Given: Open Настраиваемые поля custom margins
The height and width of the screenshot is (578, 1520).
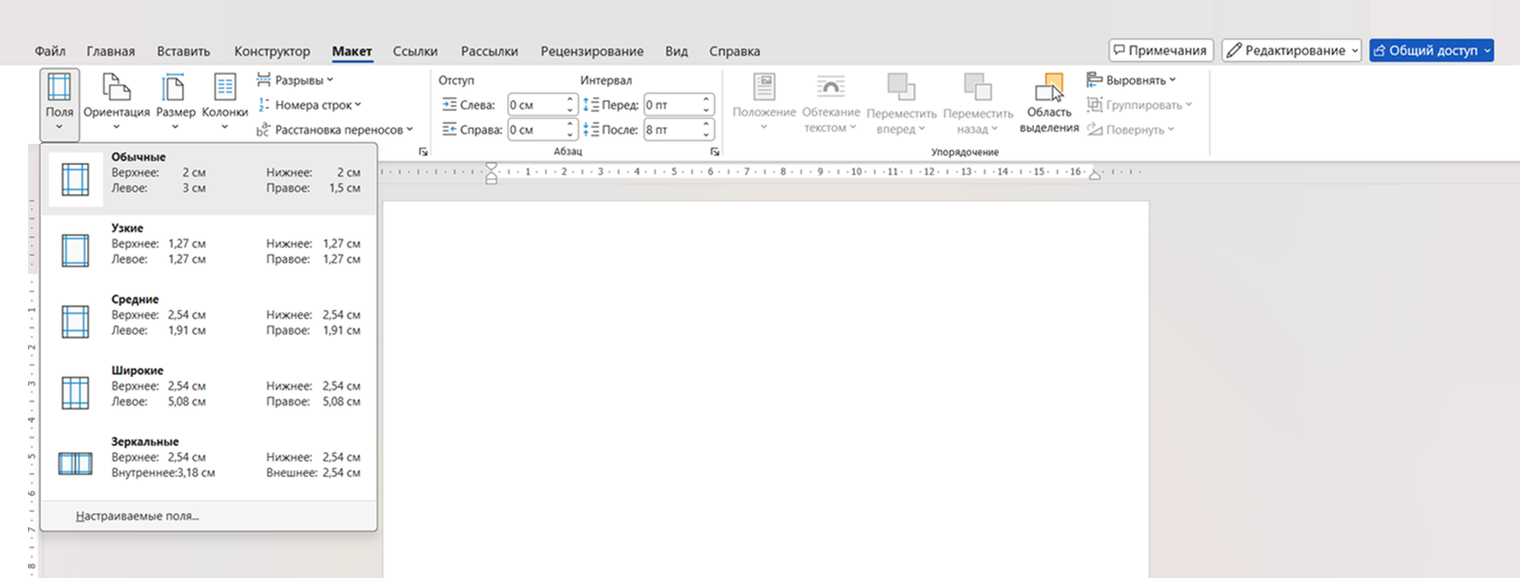Looking at the screenshot, I should pyautogui.click(x=138, y=517).
